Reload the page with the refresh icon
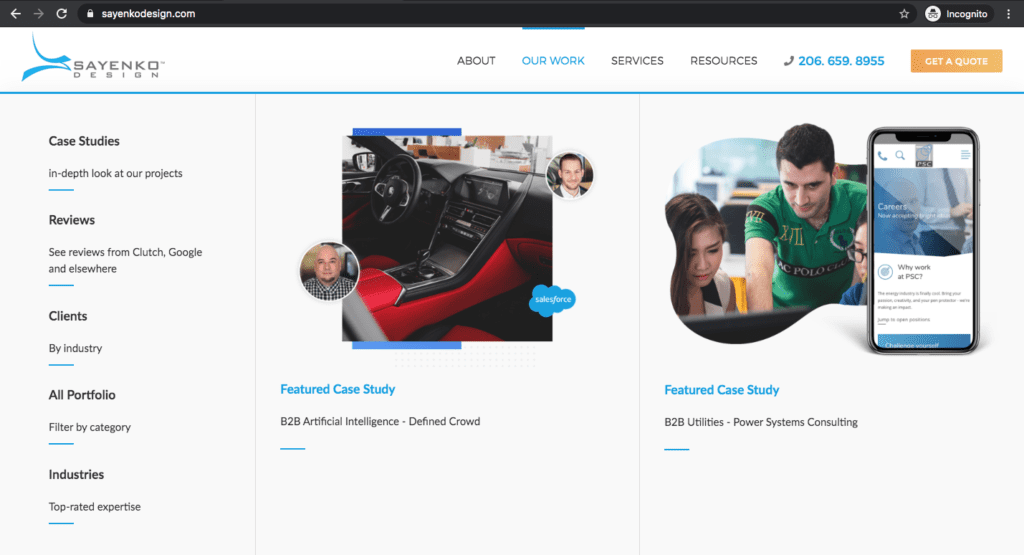Image resolution: width=1024 pixels, height=555 pixels. 62,14
